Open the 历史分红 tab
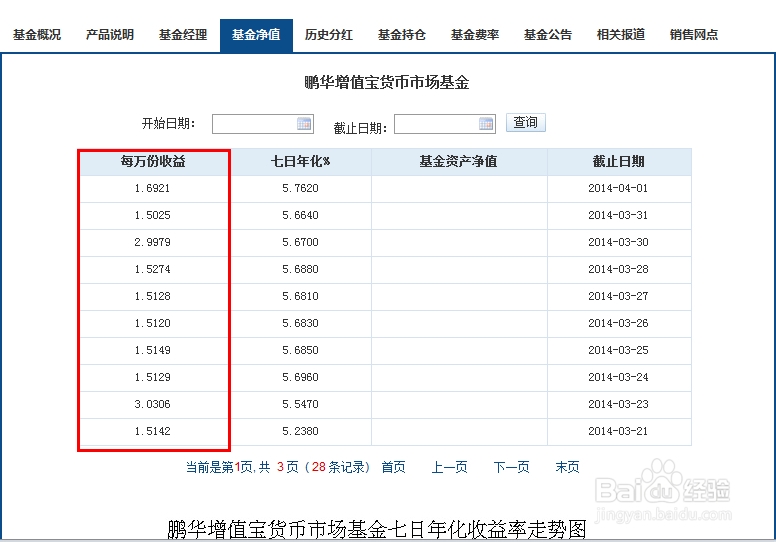This screenshot has width=776, height=542. click(x=329, y=35)
